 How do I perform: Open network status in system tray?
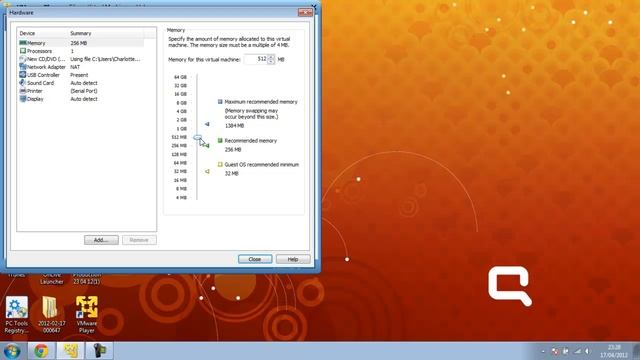coord(578,351)
